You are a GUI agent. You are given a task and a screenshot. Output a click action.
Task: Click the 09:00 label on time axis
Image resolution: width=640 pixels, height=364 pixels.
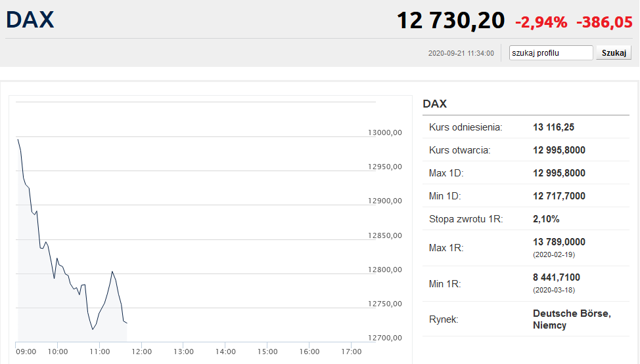pyautogui.click(x=26, y=351)
